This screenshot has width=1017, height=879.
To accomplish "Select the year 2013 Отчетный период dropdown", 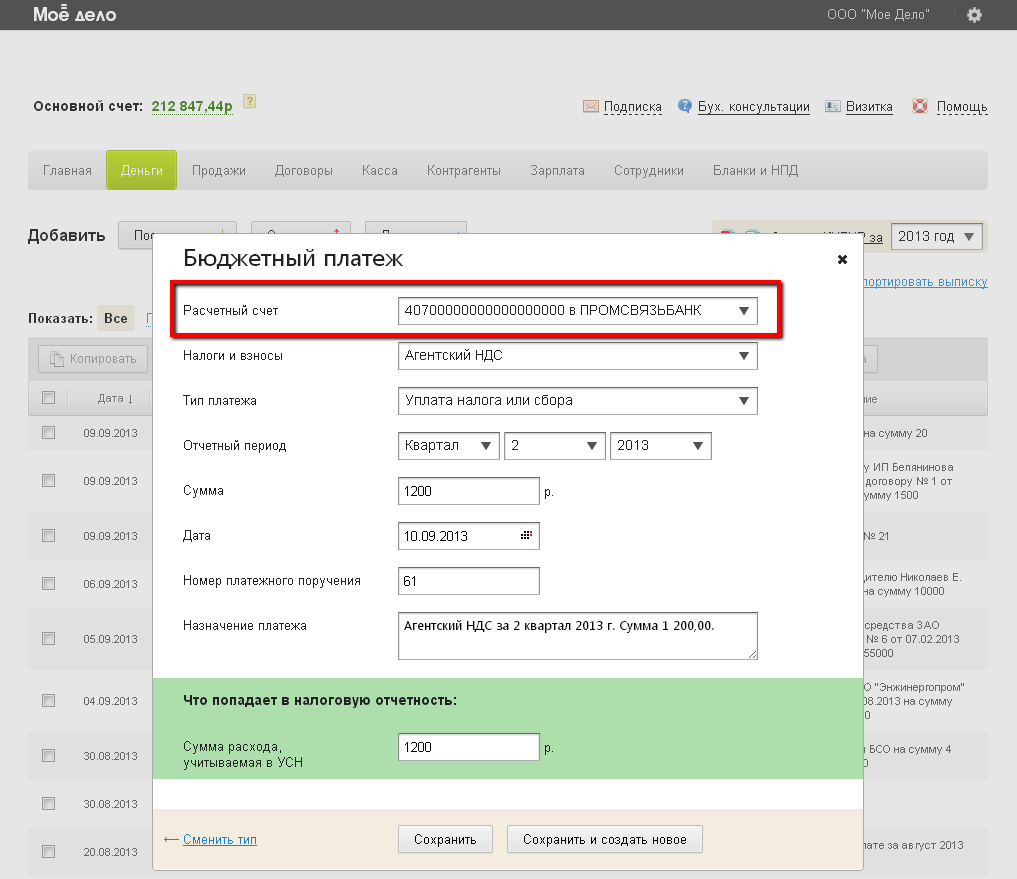I will (660, 446).
